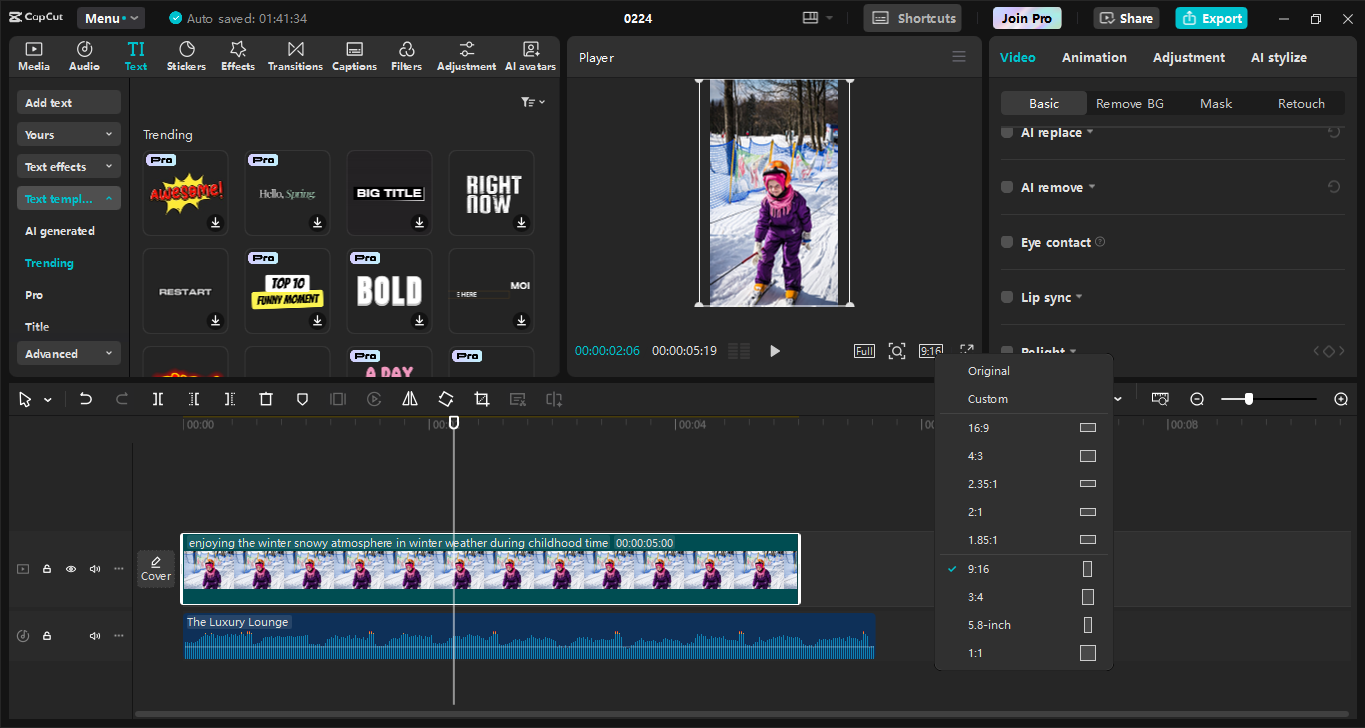Expand the Text effects section
This screenshot has width=1365, height=728.
(x=68, y=165)
